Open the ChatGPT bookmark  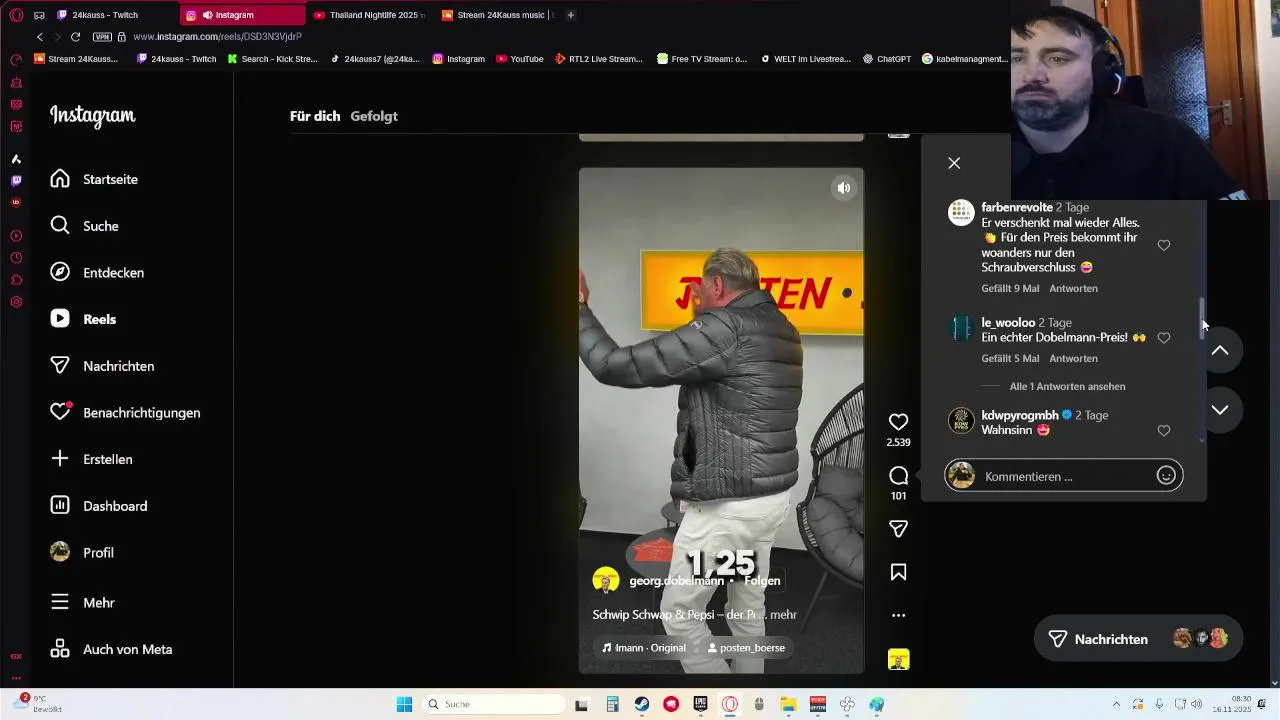886,59
